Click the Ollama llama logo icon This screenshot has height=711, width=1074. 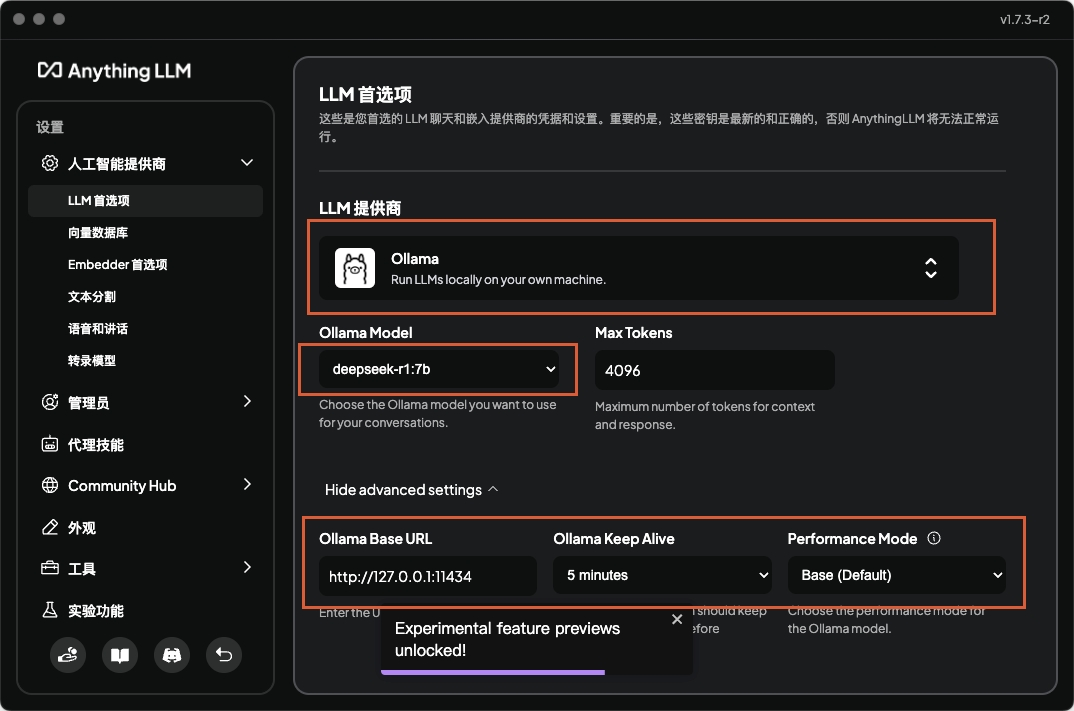pos(355,268)
